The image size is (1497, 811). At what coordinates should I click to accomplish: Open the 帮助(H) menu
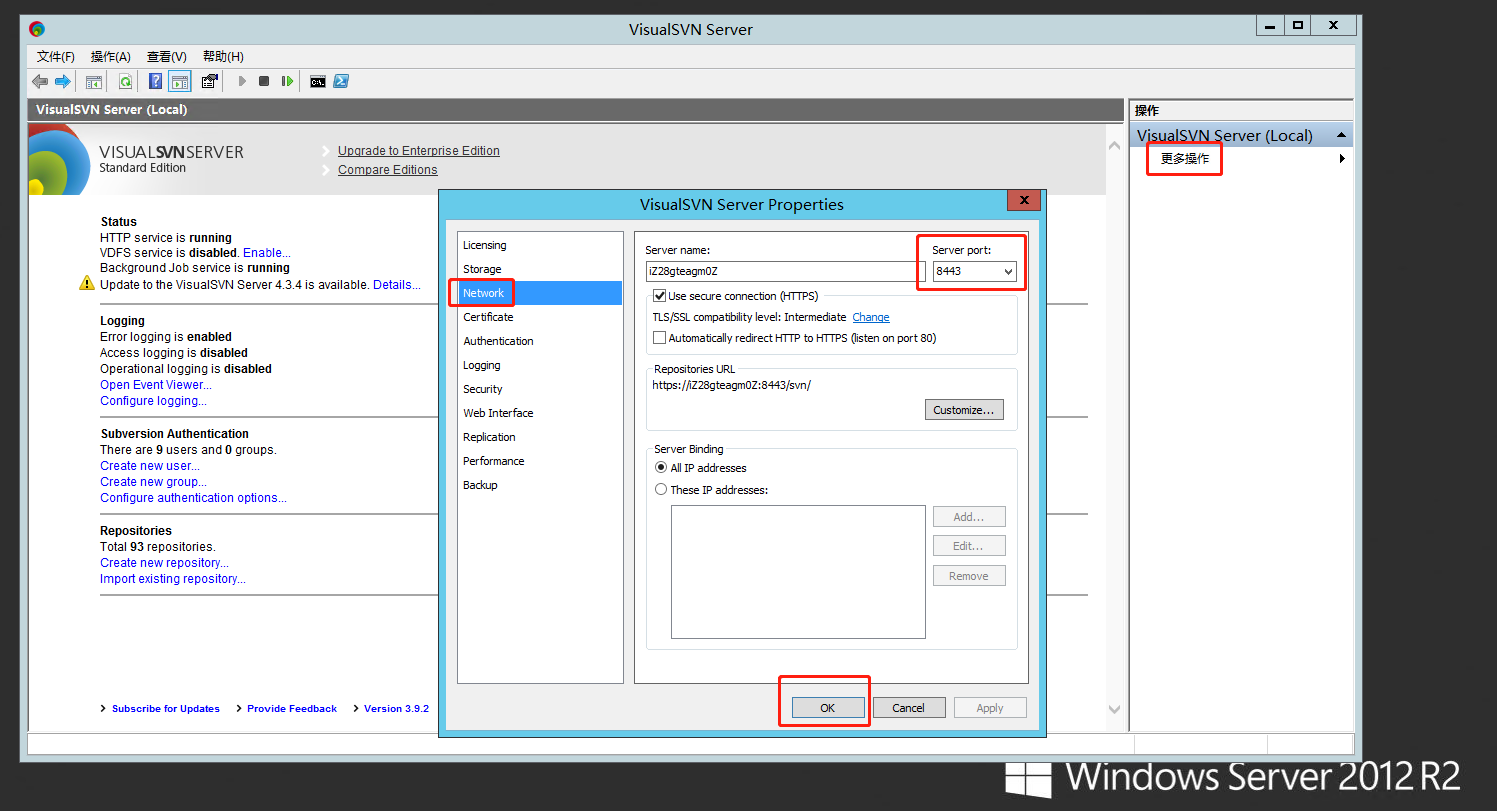pos(223,57)
